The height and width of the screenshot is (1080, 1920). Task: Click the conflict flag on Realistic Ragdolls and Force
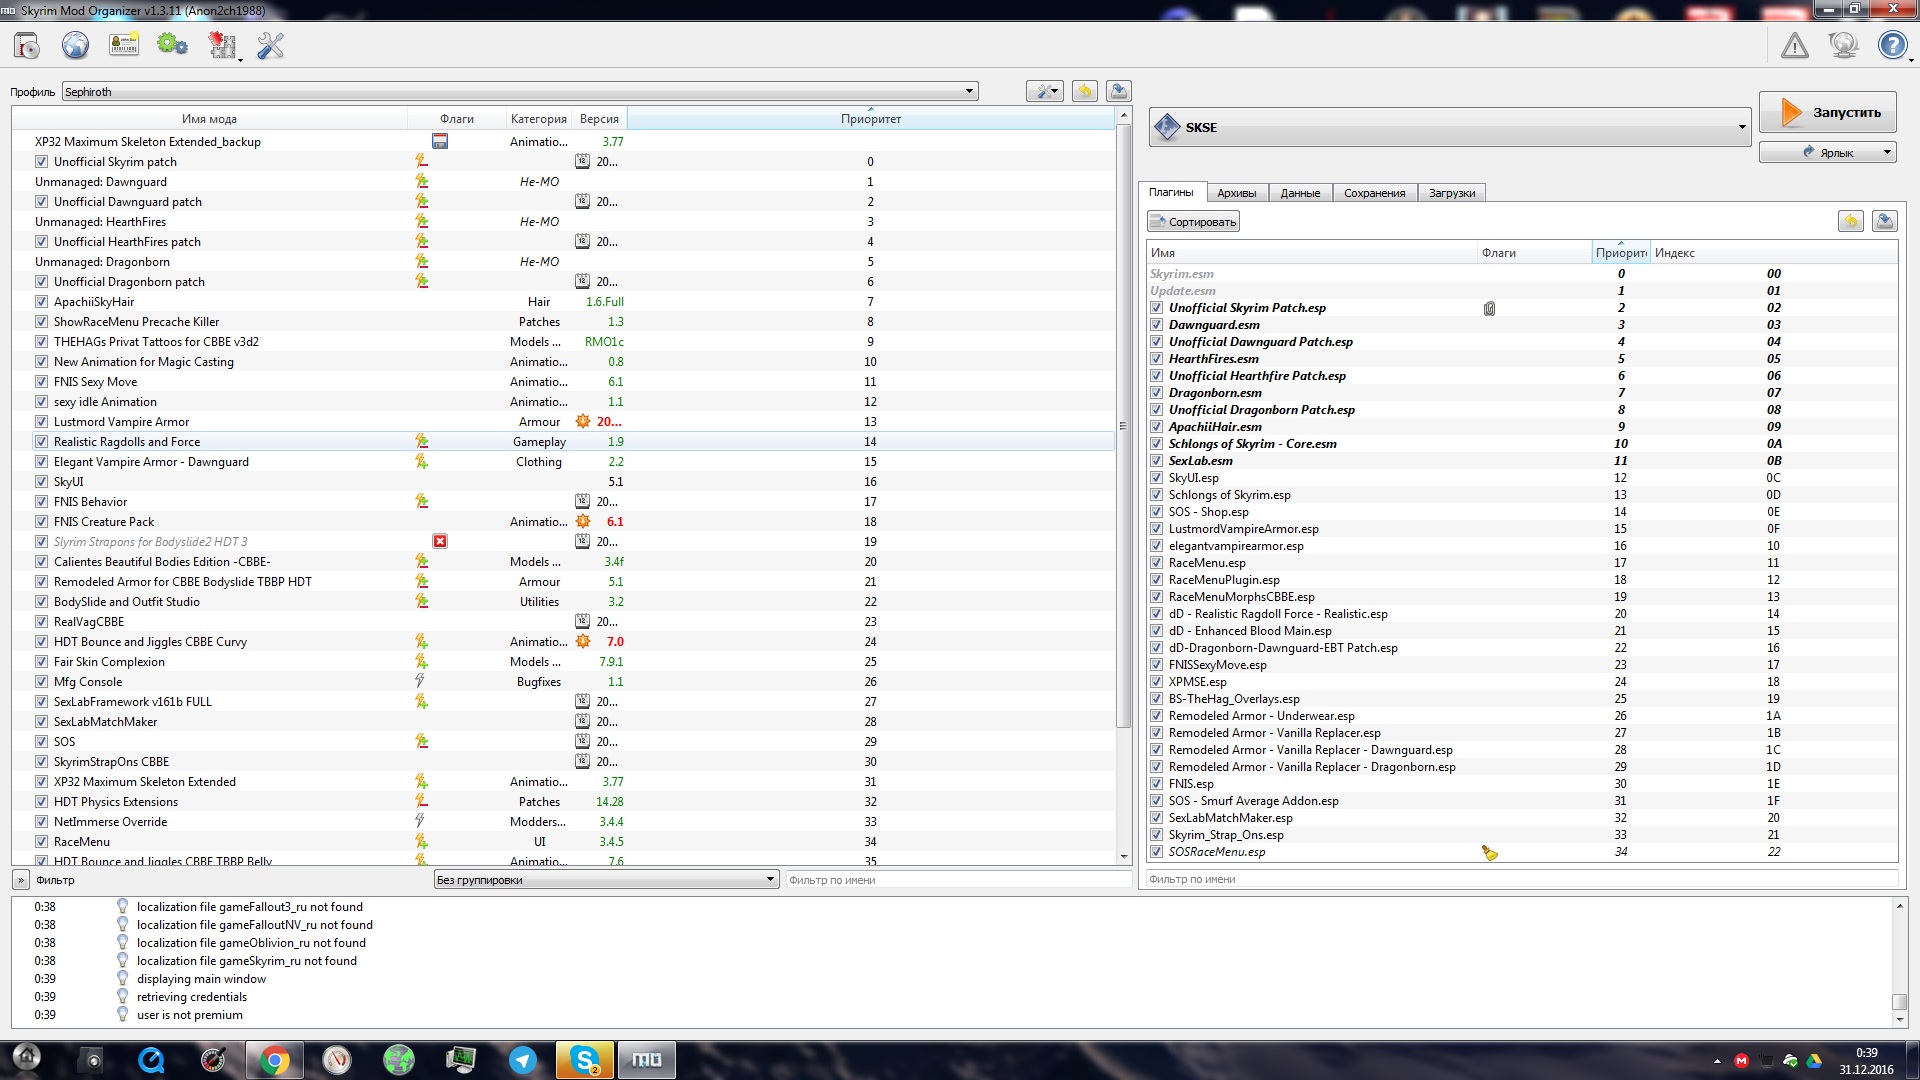(x=421, y=441)
